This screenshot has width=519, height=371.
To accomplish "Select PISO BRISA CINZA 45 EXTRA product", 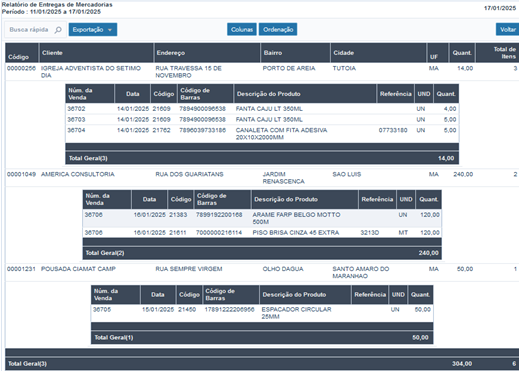I will [x=296, y=233].
